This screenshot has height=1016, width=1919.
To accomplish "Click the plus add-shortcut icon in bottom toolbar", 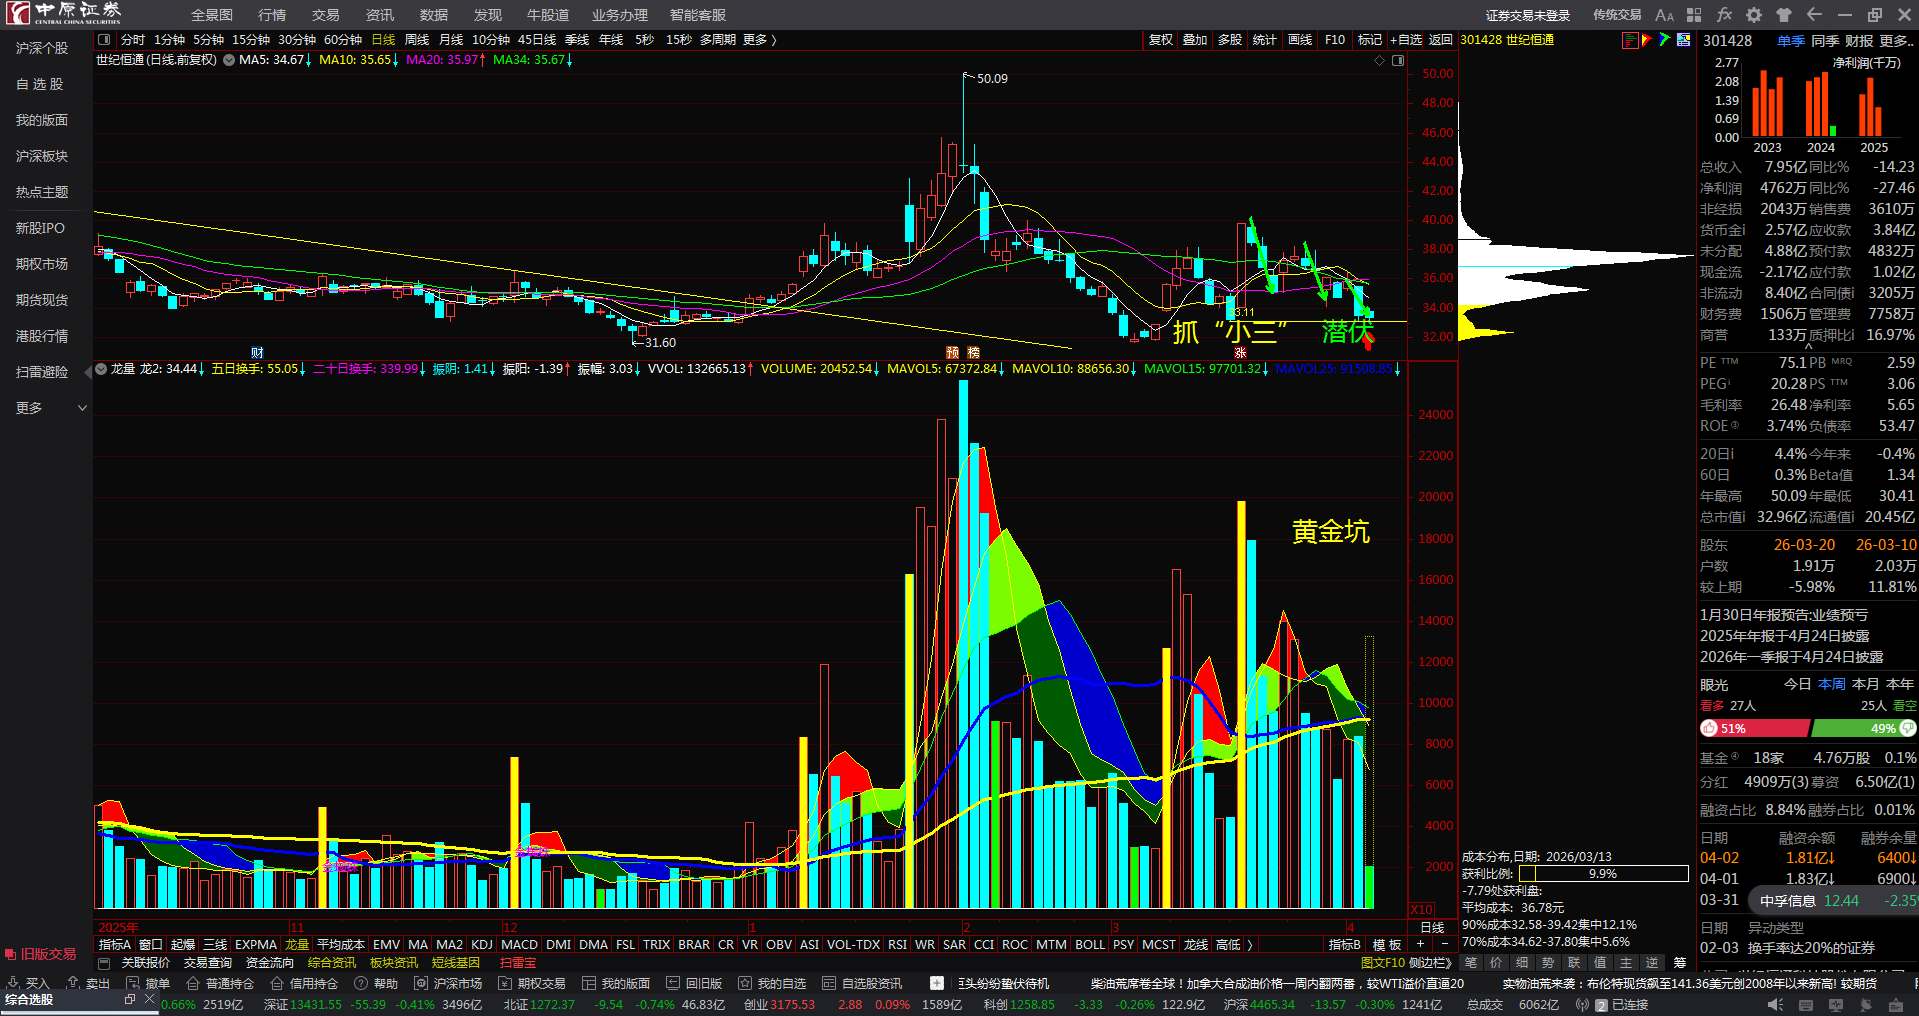I will [x=936, y=983].
